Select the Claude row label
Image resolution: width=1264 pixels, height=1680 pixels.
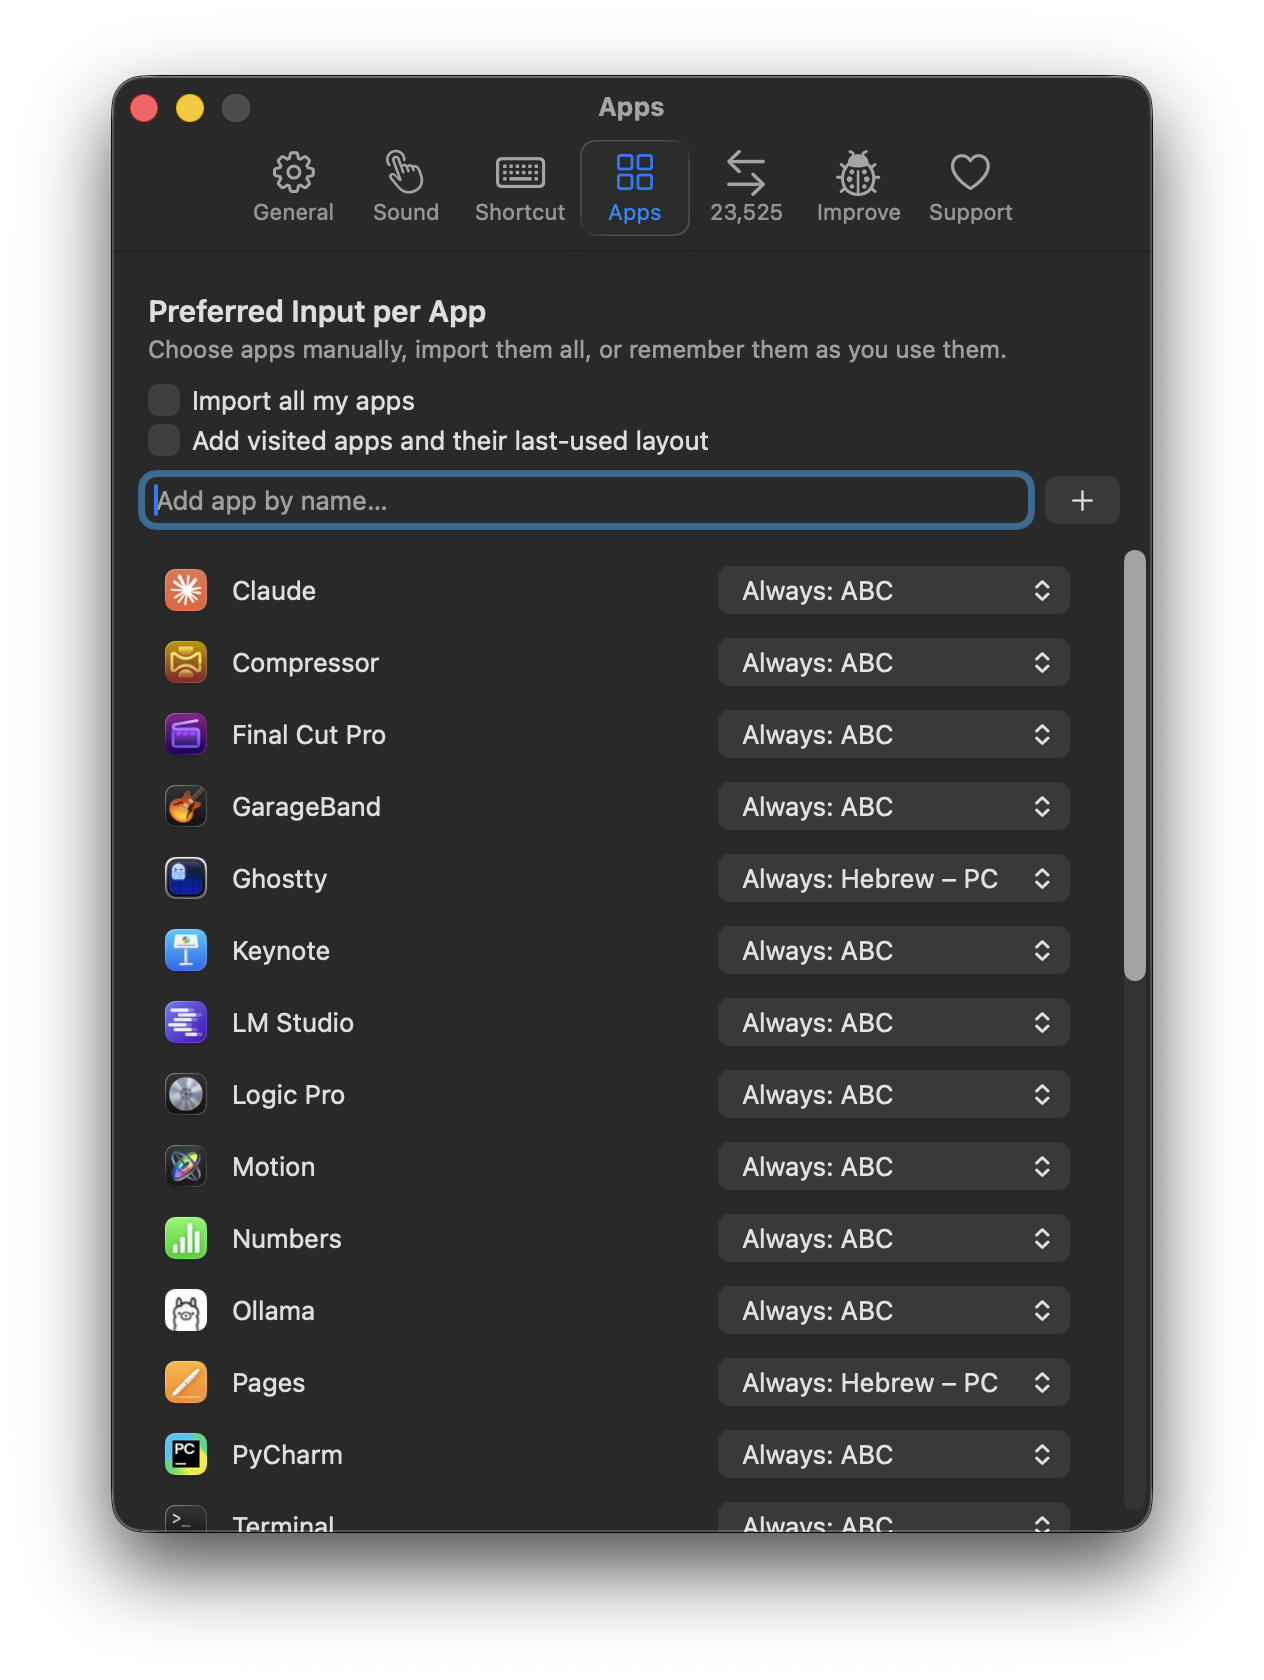[x=274, y=591]
